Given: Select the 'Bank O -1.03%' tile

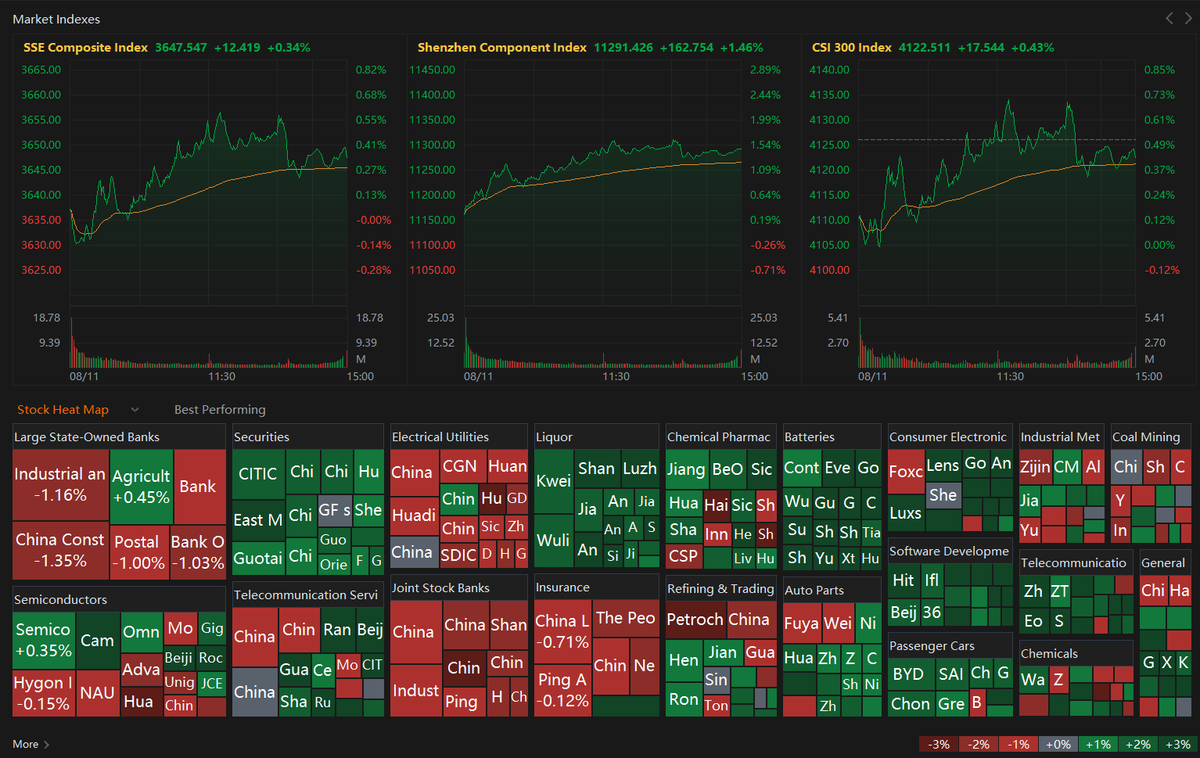Looking at the screenshot, I should [x=197, y=552].
